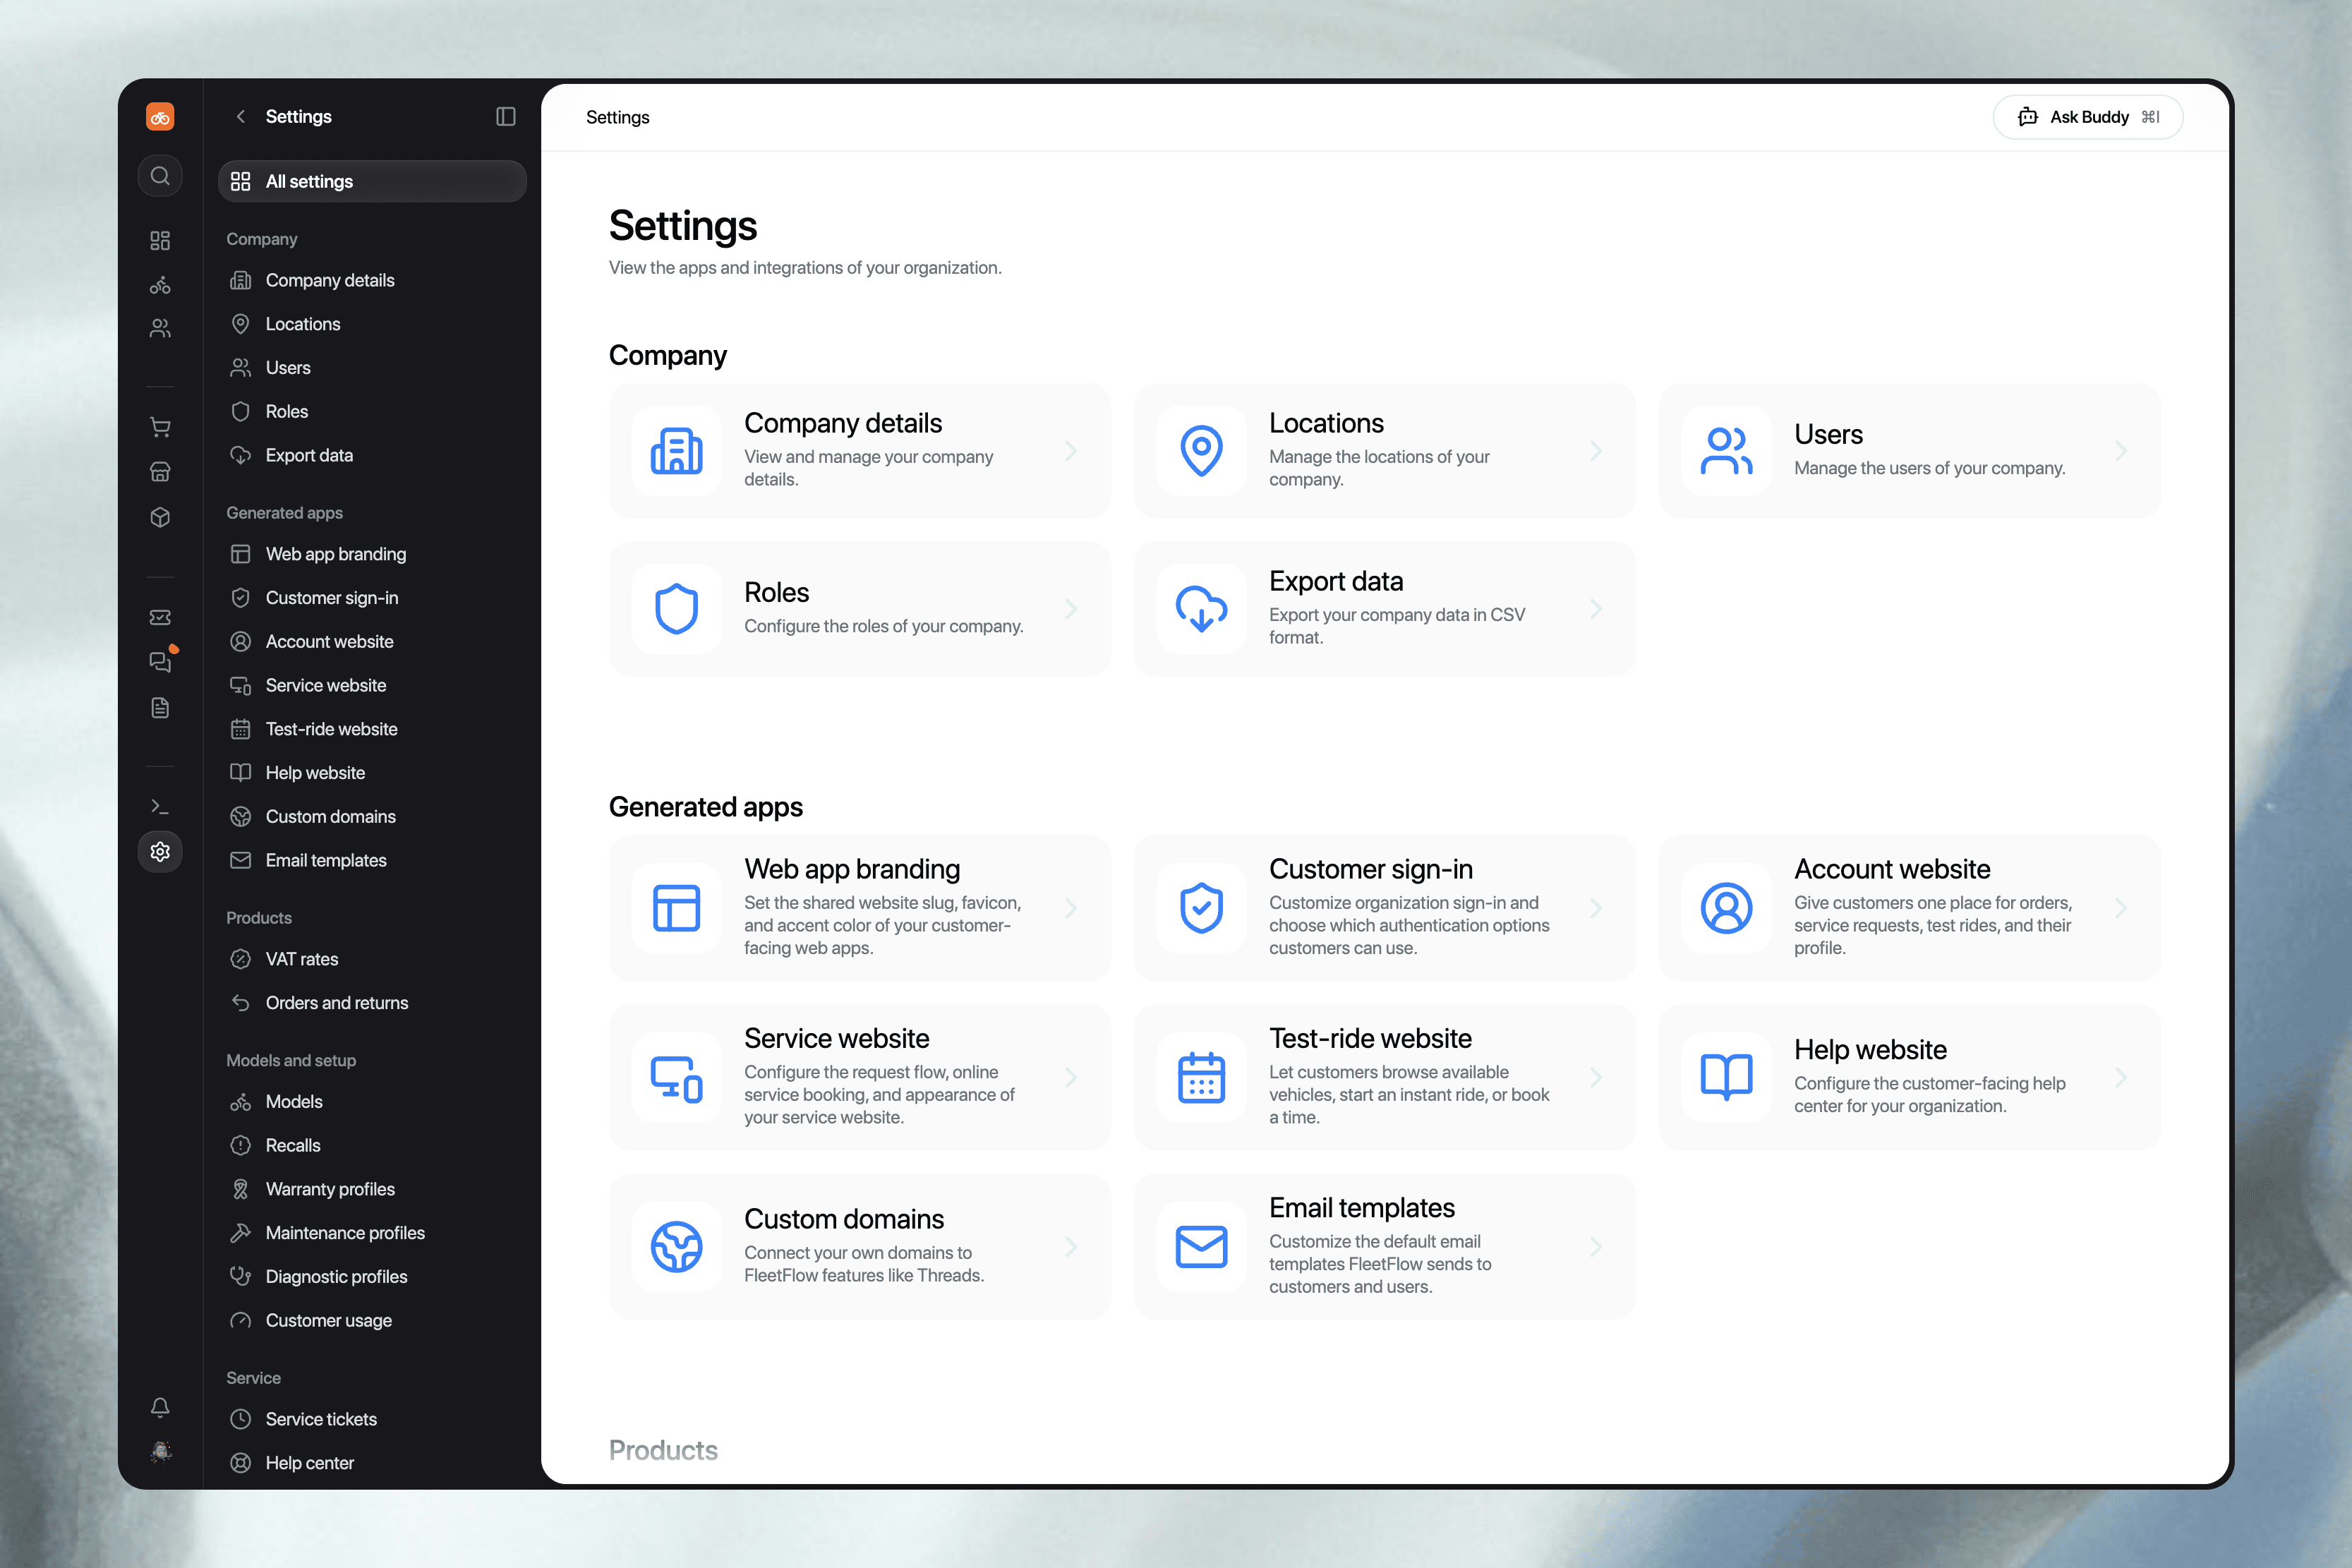
Task: Go back with the Settings back chevron
Action: point(240,117)
